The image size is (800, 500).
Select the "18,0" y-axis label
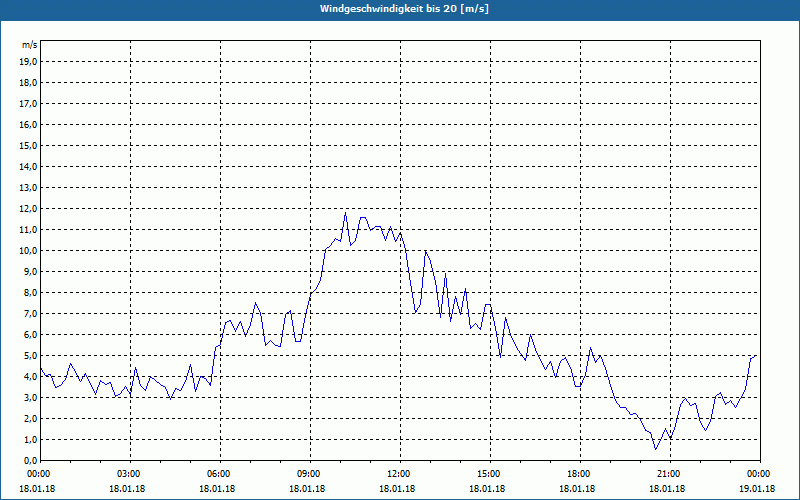click(29, 83)
